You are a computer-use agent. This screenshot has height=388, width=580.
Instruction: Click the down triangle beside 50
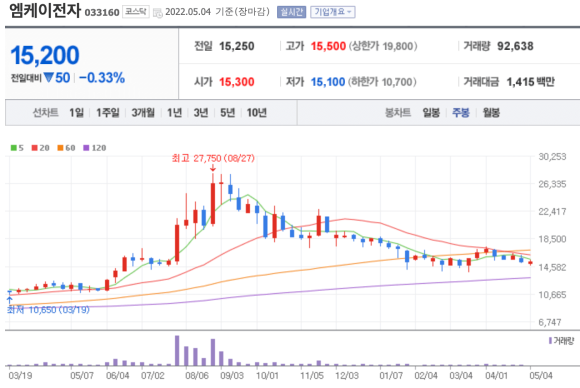pos(48,77)
